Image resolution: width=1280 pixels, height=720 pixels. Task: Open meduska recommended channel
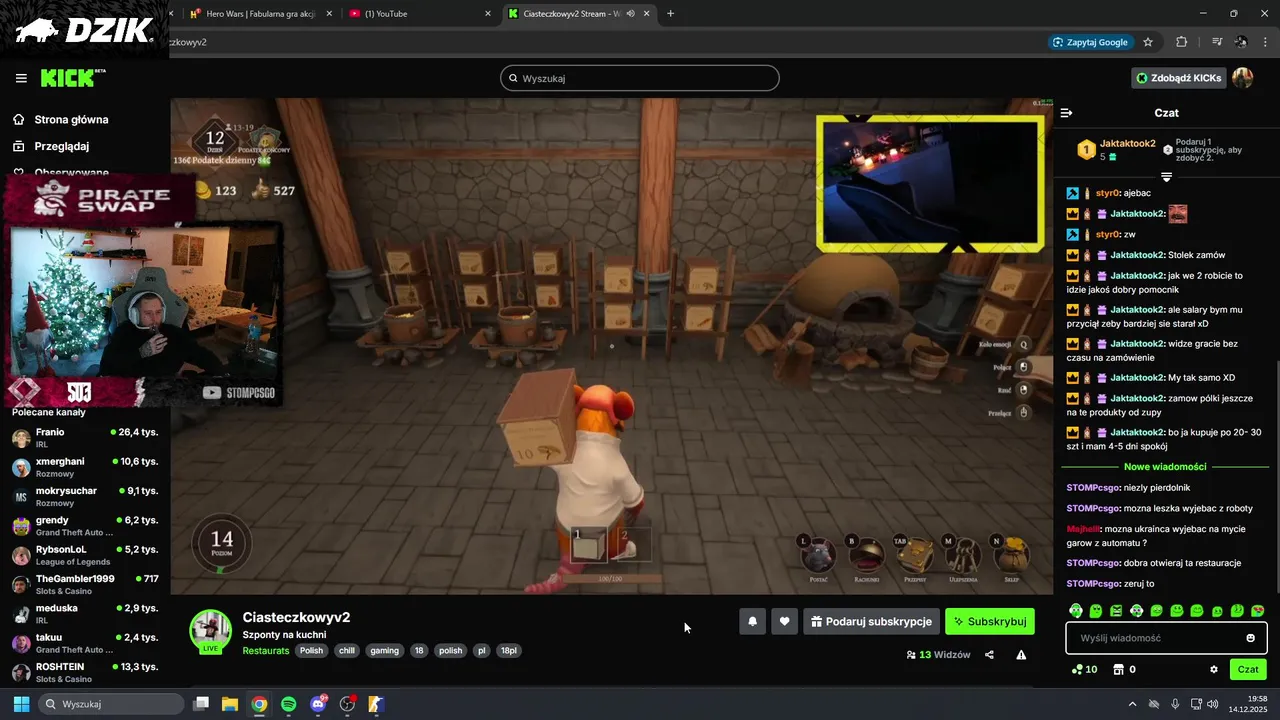[x=85, y=613]
